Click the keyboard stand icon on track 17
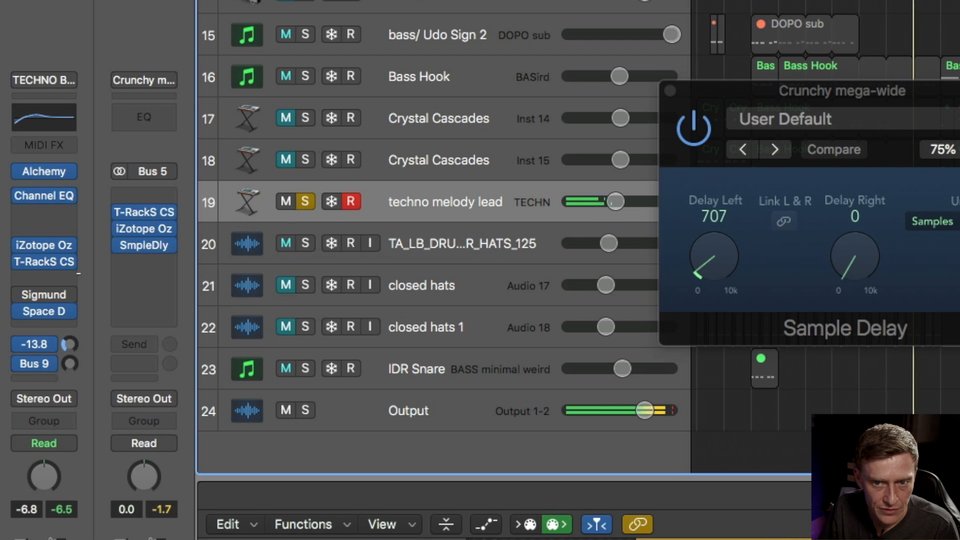The height and width of the screenshot is (540, 960). [247, 118]
